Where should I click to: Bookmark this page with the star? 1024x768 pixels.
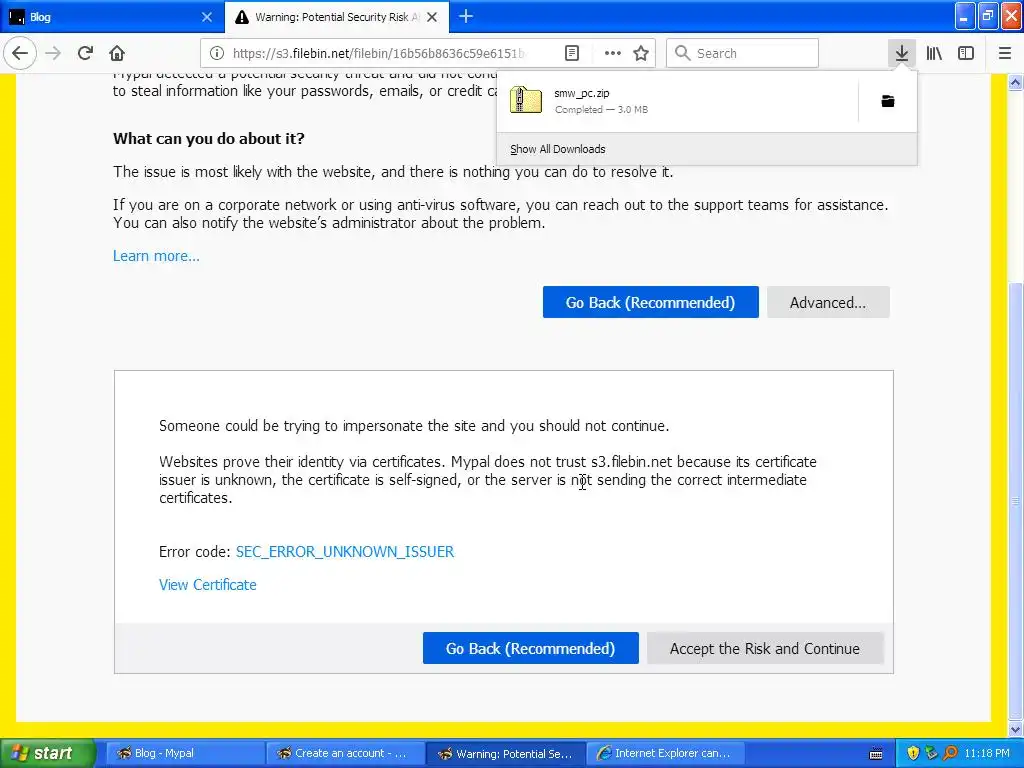point(641,54)
